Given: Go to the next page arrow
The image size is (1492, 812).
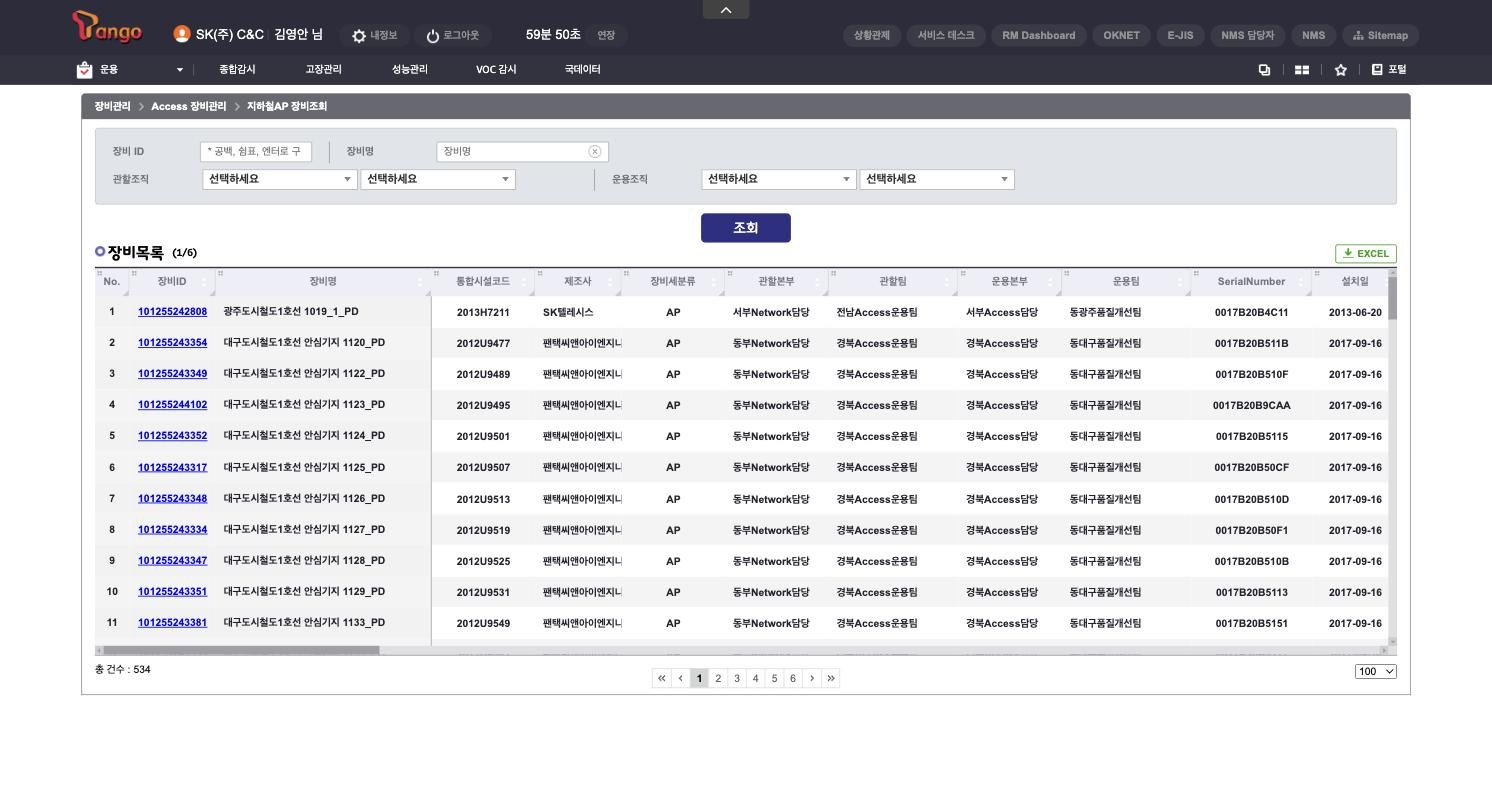Looking at the screenshot, I should 812,678.
